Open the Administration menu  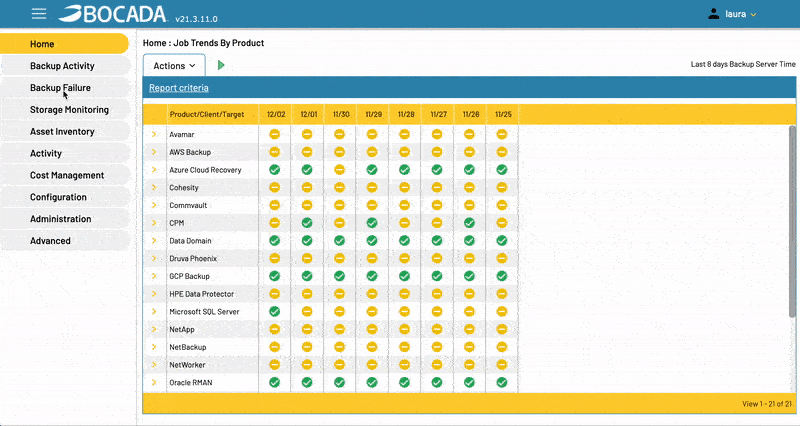pyautogui.click(x=64, y=219)
